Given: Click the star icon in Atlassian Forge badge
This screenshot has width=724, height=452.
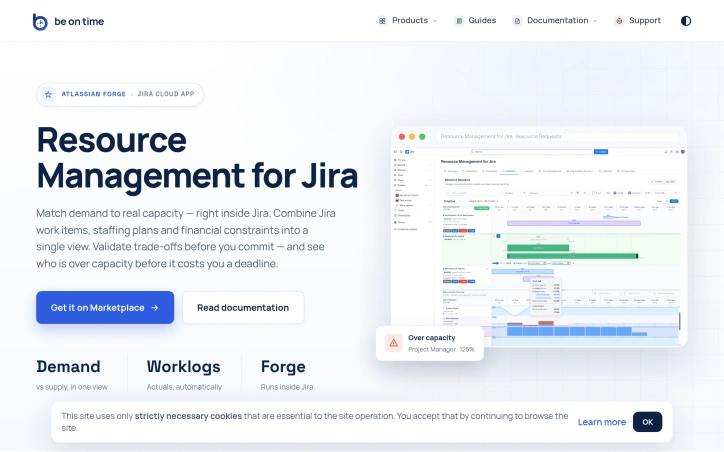Looking at the screenshot, I should [x=48, y=94].
